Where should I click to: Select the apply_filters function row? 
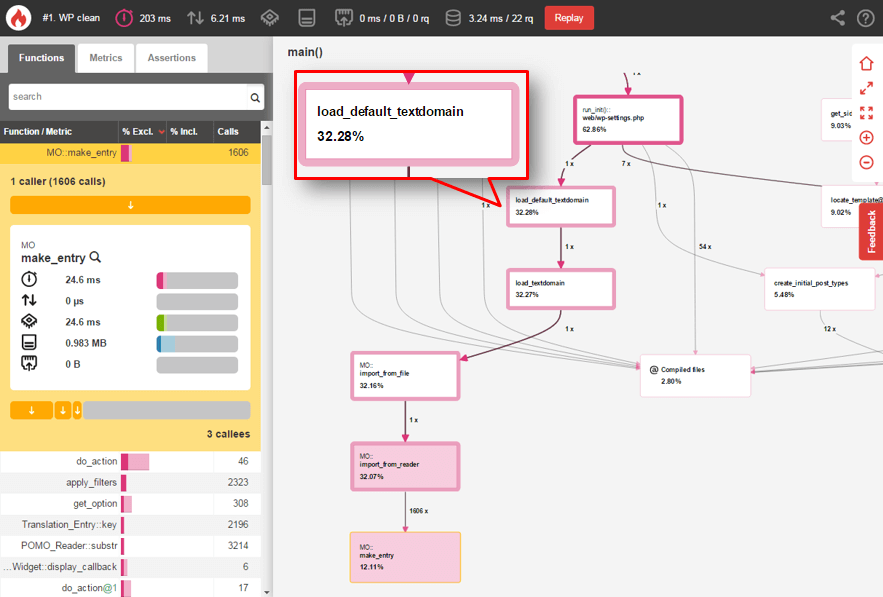130,482
